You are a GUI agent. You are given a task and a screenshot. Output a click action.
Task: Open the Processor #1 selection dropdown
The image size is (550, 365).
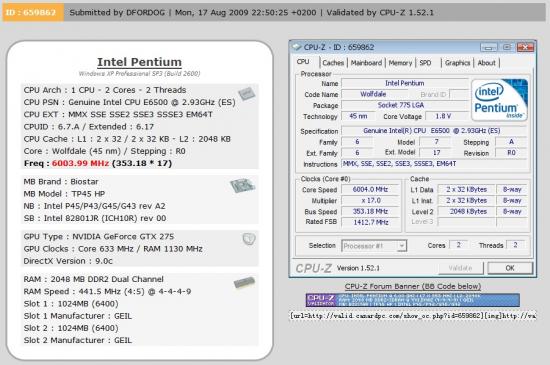[x=374, y=246]
